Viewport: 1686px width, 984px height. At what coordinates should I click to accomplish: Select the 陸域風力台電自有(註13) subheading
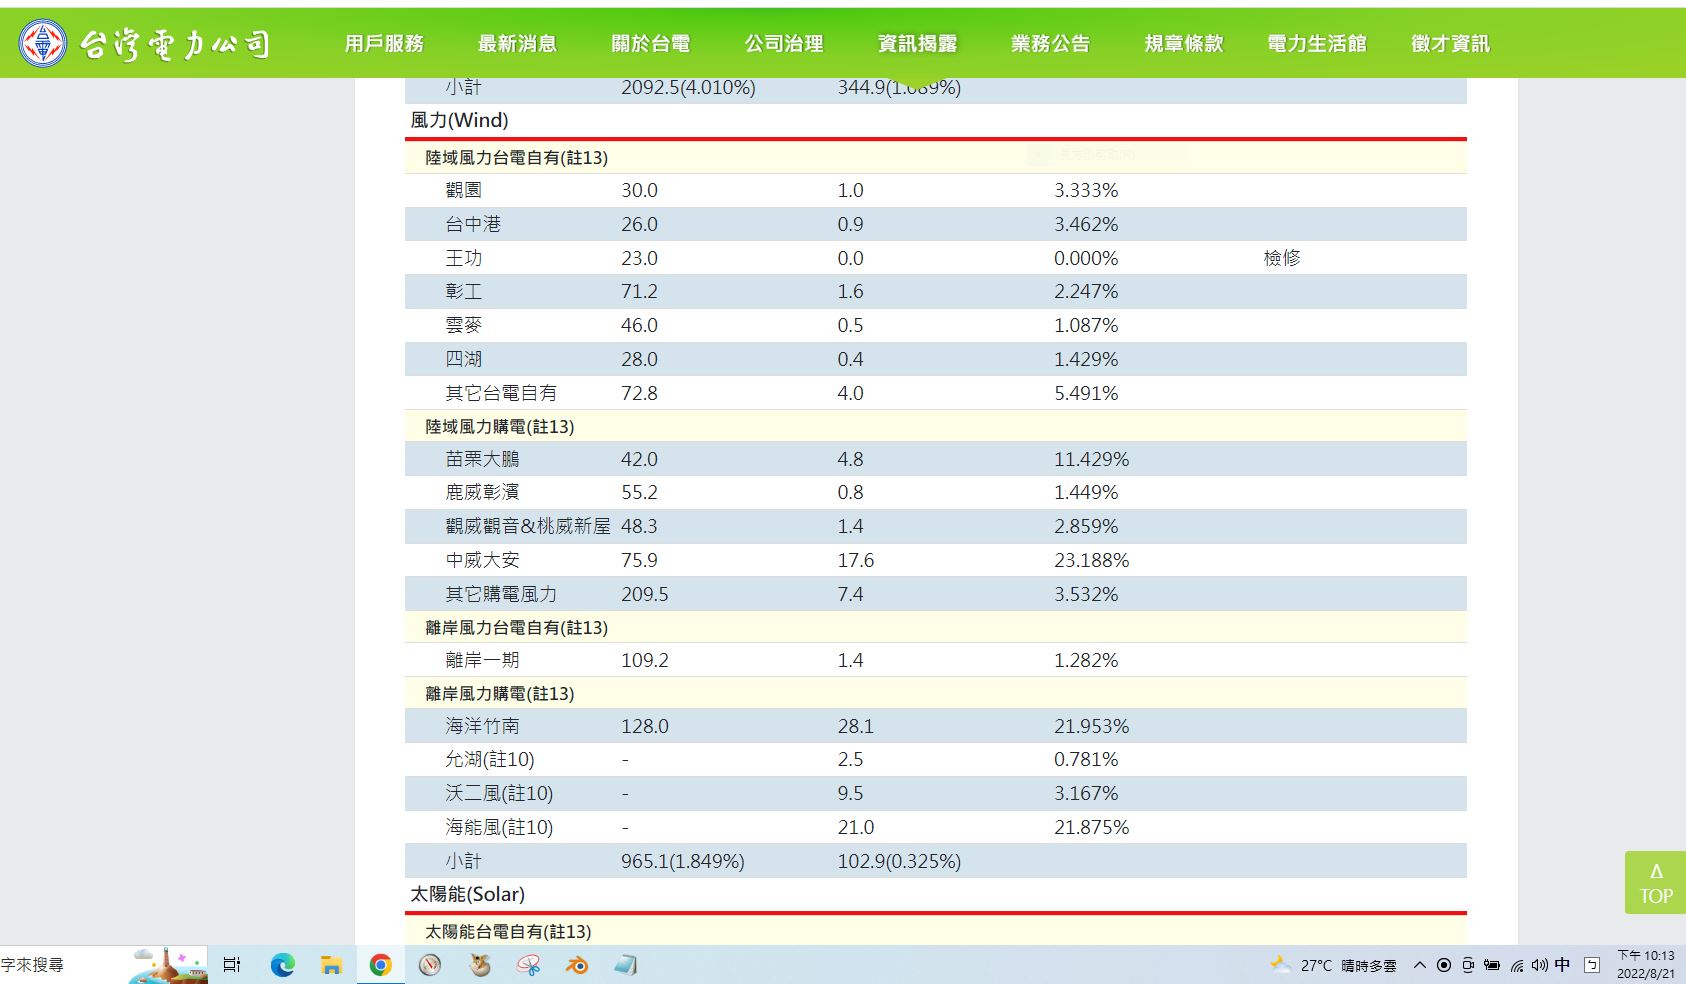click(x=516, y=157)
